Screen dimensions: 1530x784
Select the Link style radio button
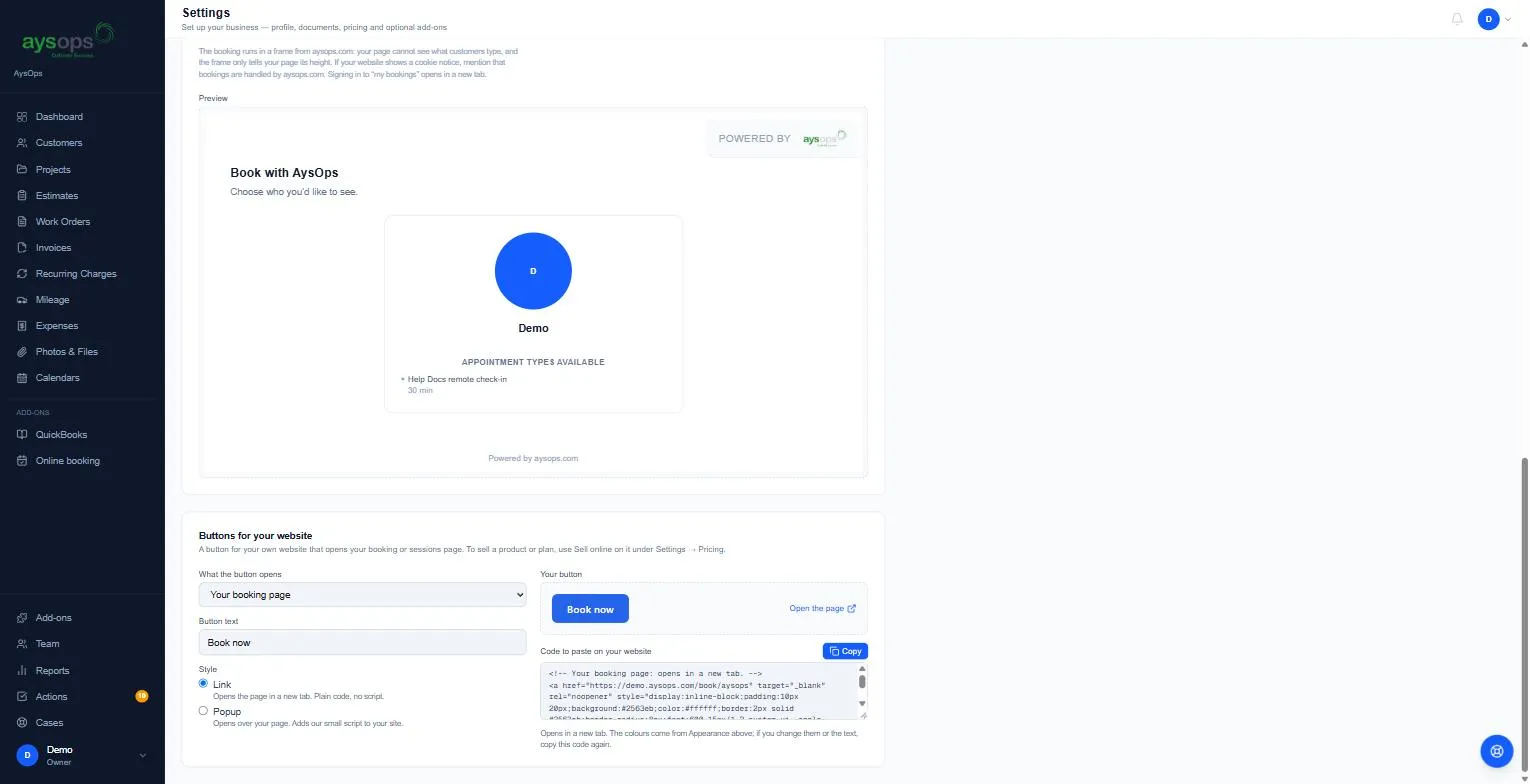click(x=203, y=684)
